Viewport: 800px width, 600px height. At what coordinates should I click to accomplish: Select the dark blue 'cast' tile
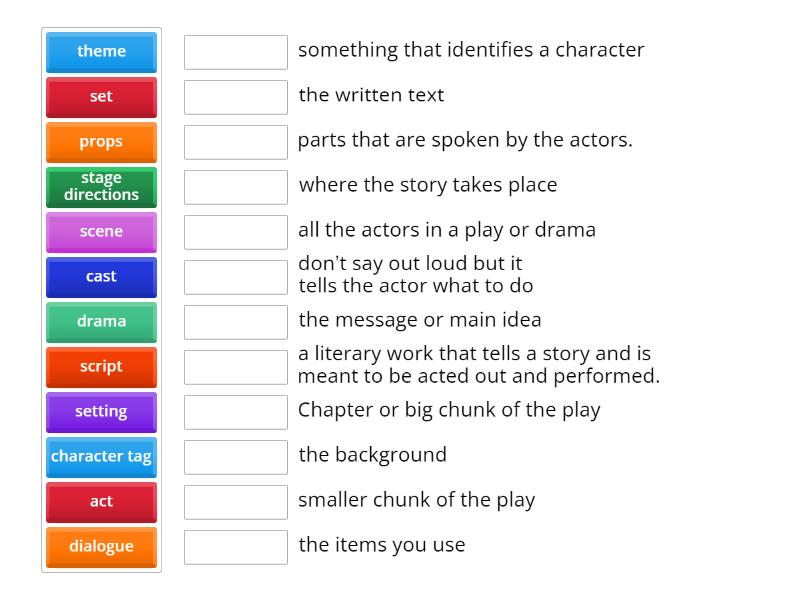[100, 277]
